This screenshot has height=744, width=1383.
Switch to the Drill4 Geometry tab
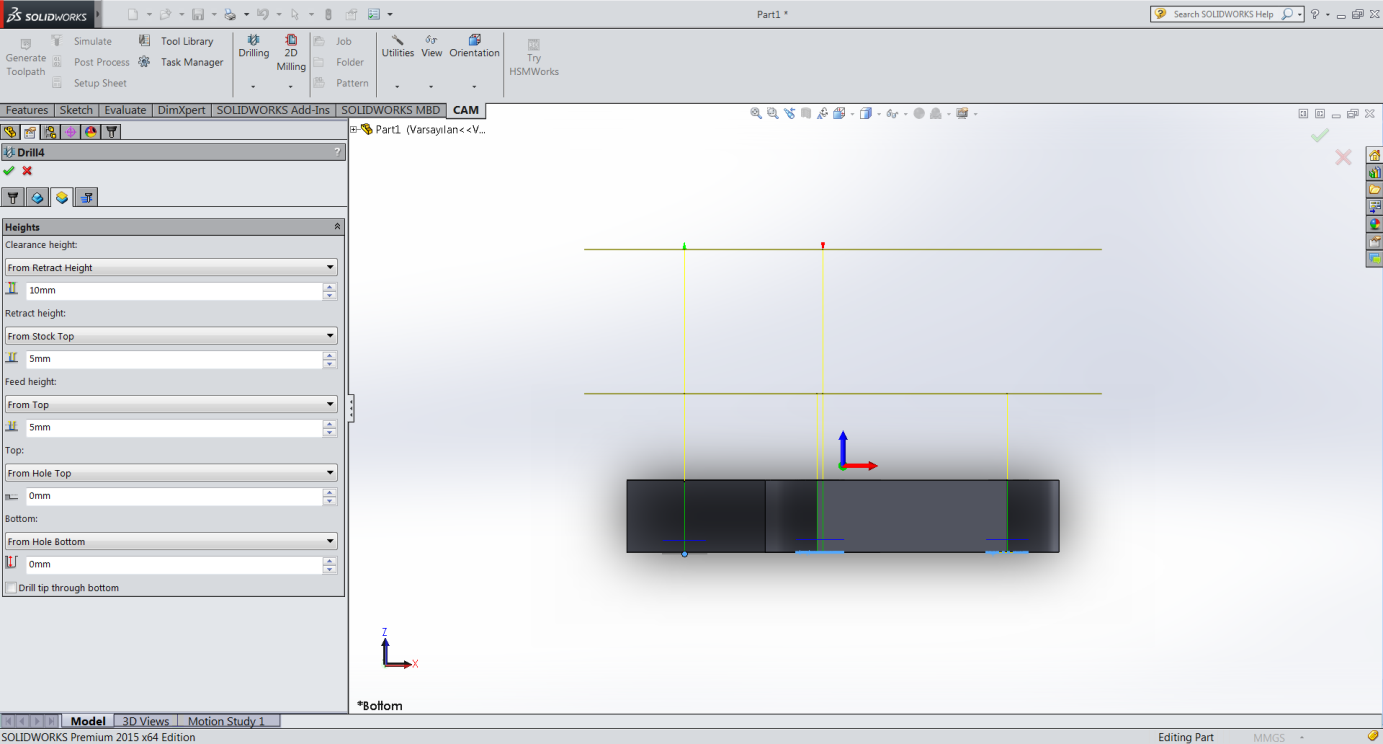pyautogui.click(x=37, y=197)
